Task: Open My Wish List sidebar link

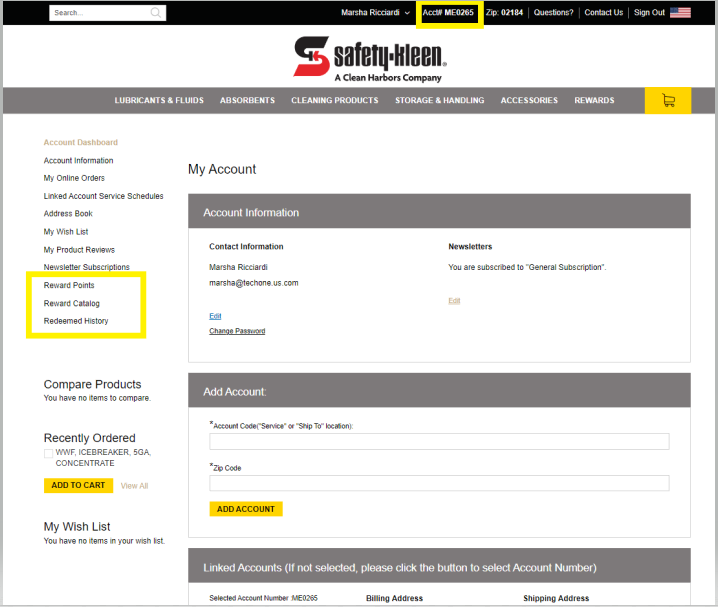Action: [x=66, y=232]
